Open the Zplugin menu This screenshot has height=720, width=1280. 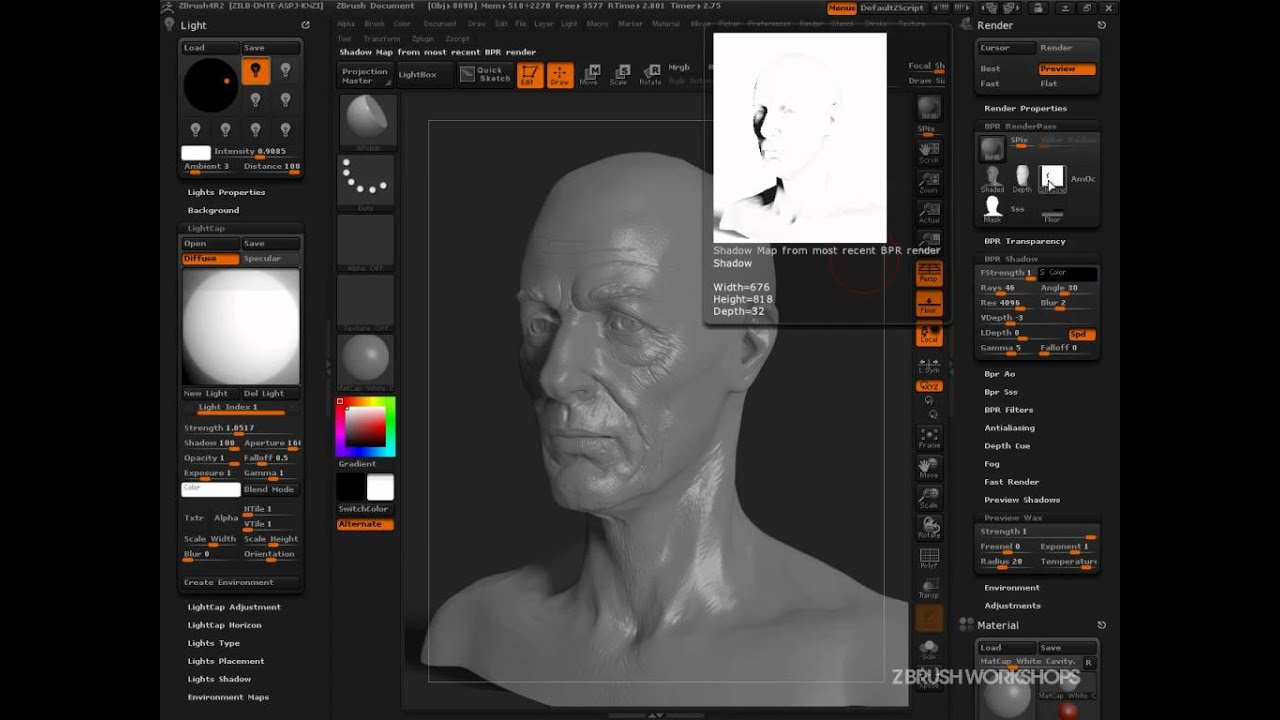tap(422, 38)
